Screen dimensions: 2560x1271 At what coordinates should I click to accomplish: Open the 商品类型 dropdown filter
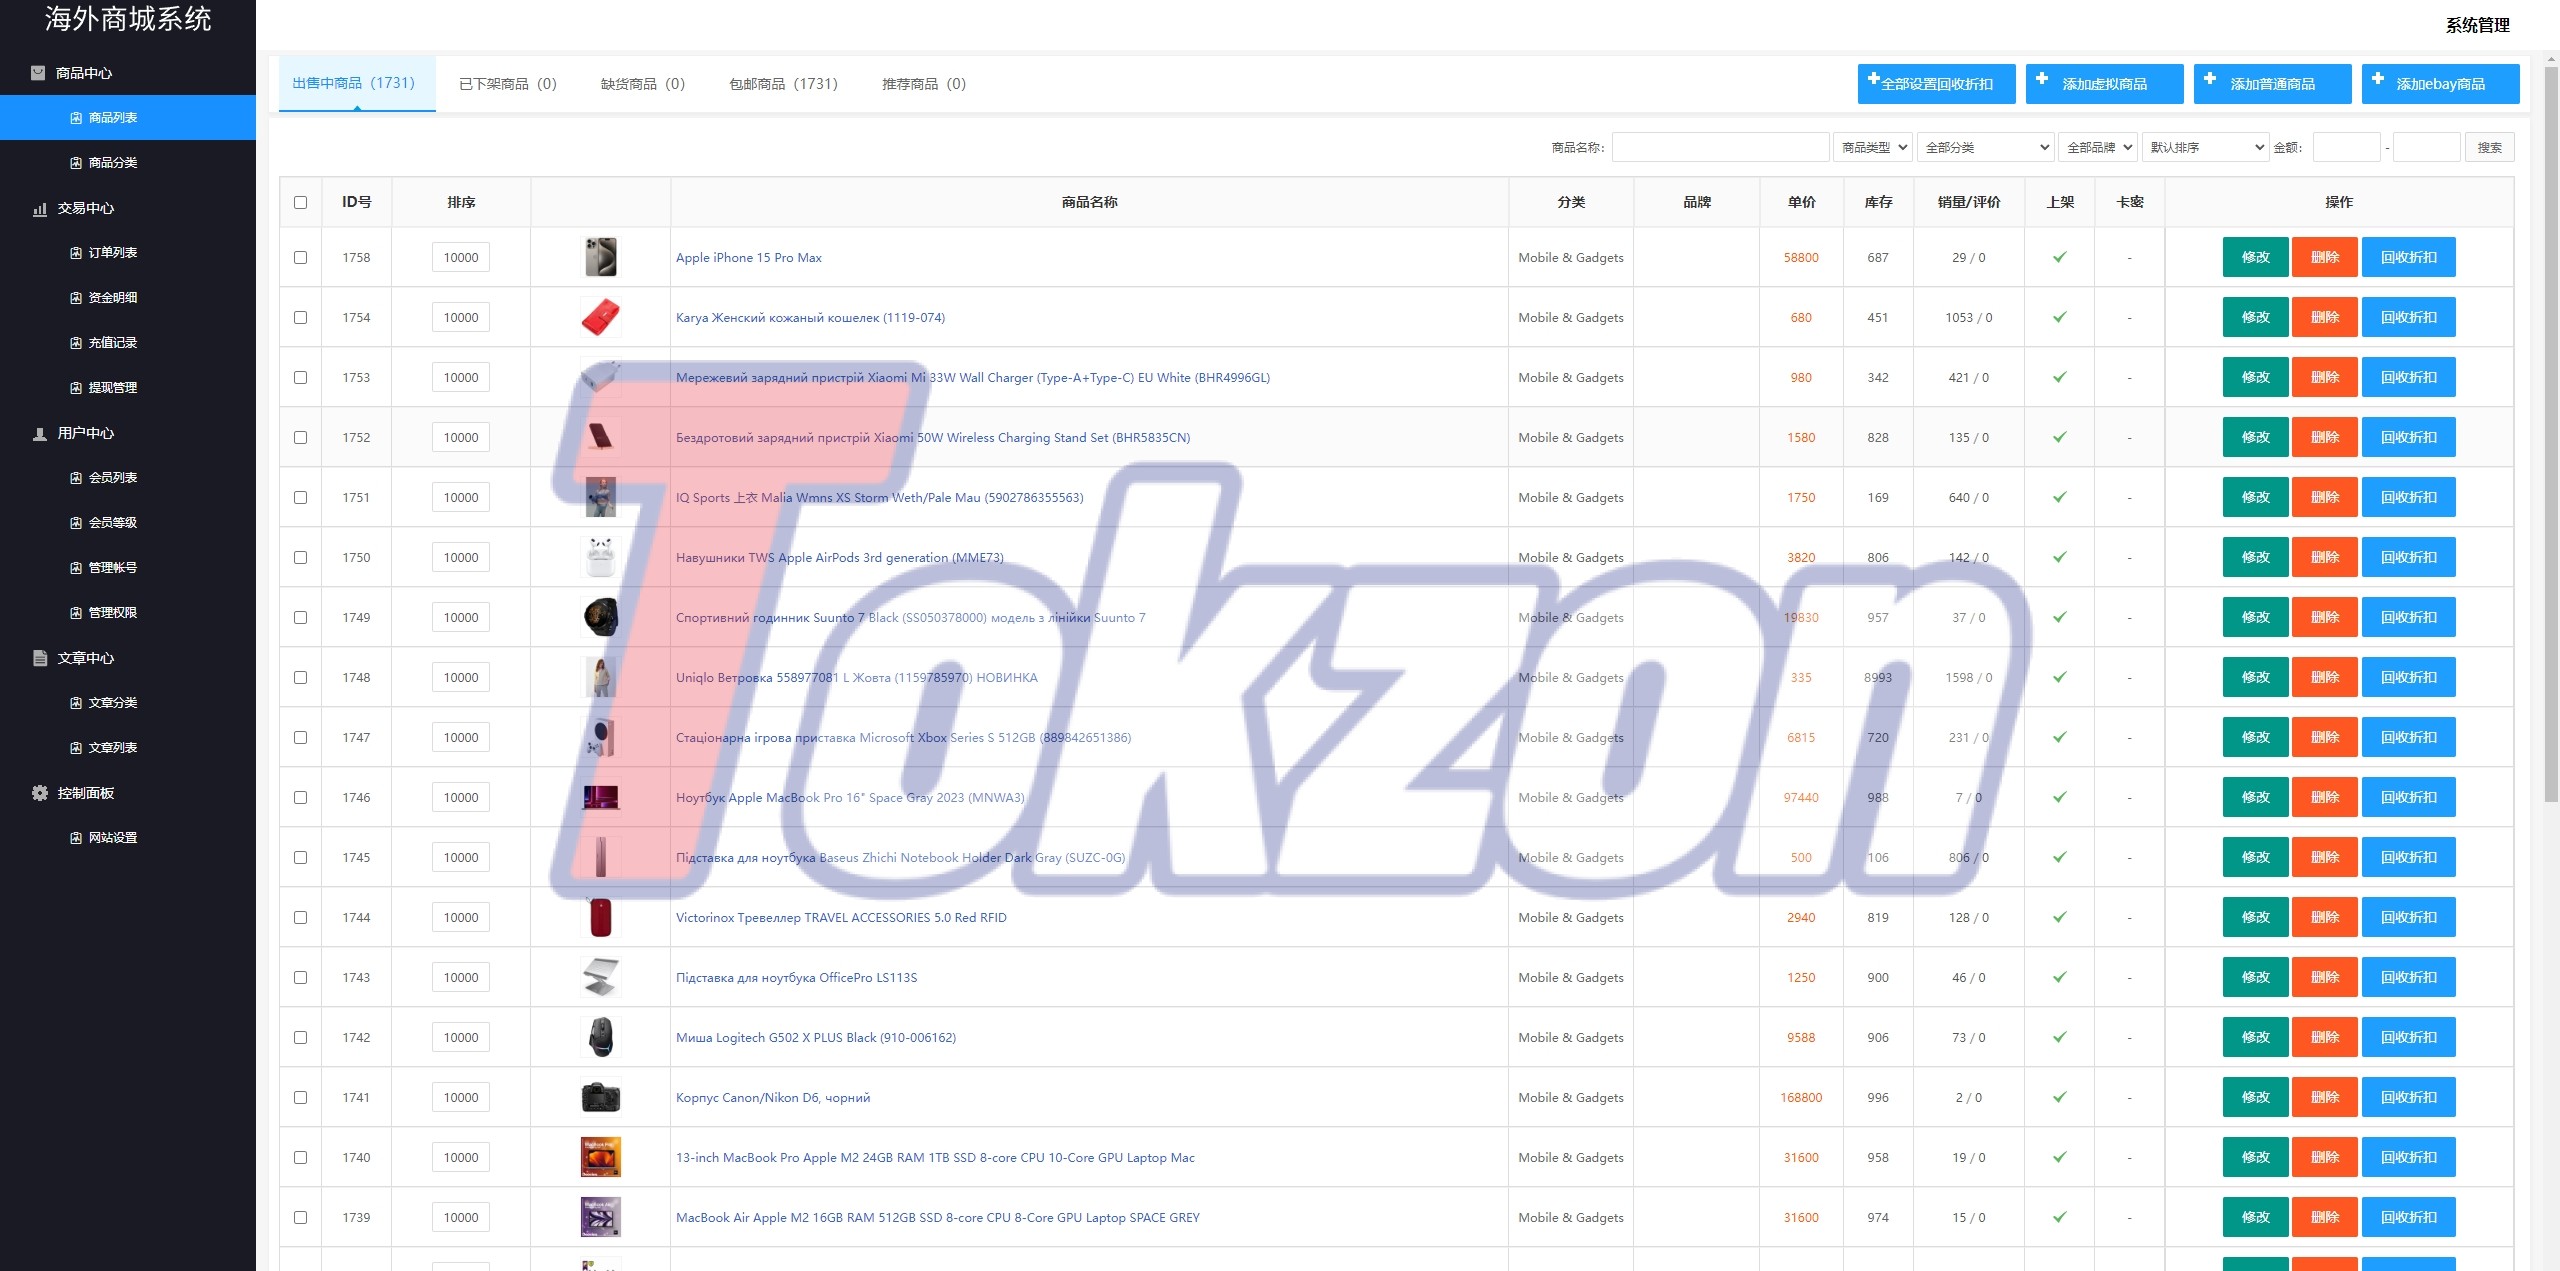click(x=1872, y=147)
